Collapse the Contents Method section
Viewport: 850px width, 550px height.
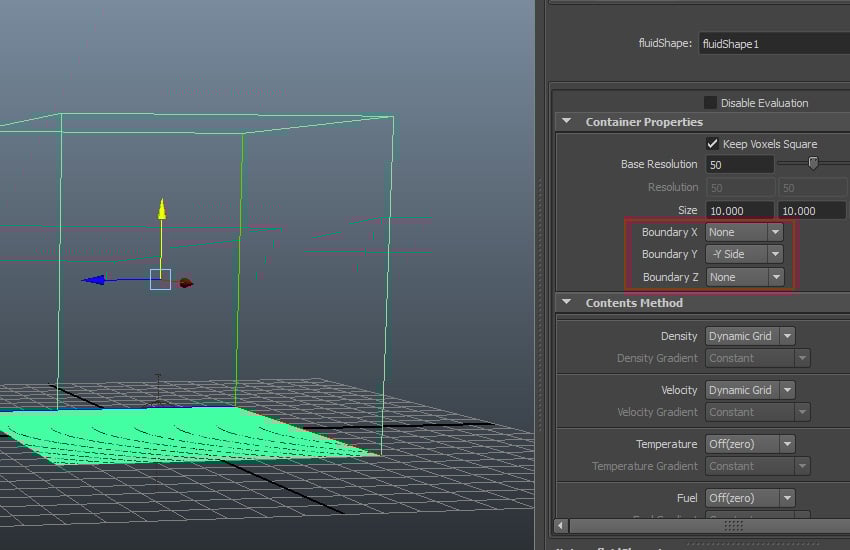tap(566, 303)
